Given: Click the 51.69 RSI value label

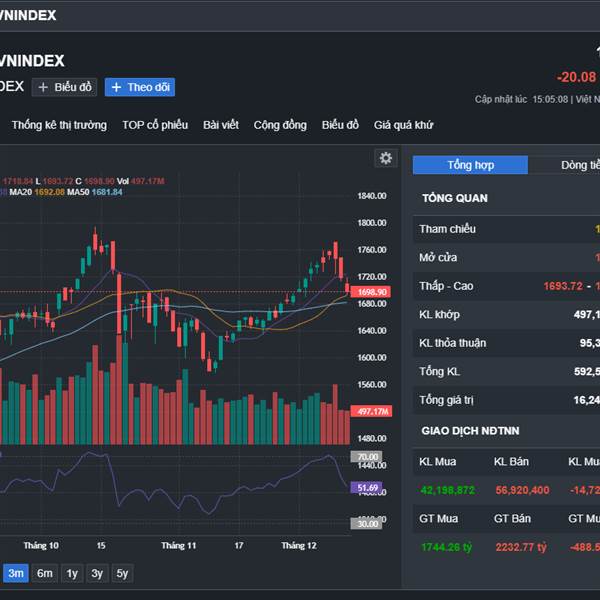Looking at the screenshot, I should pos(367,488).
